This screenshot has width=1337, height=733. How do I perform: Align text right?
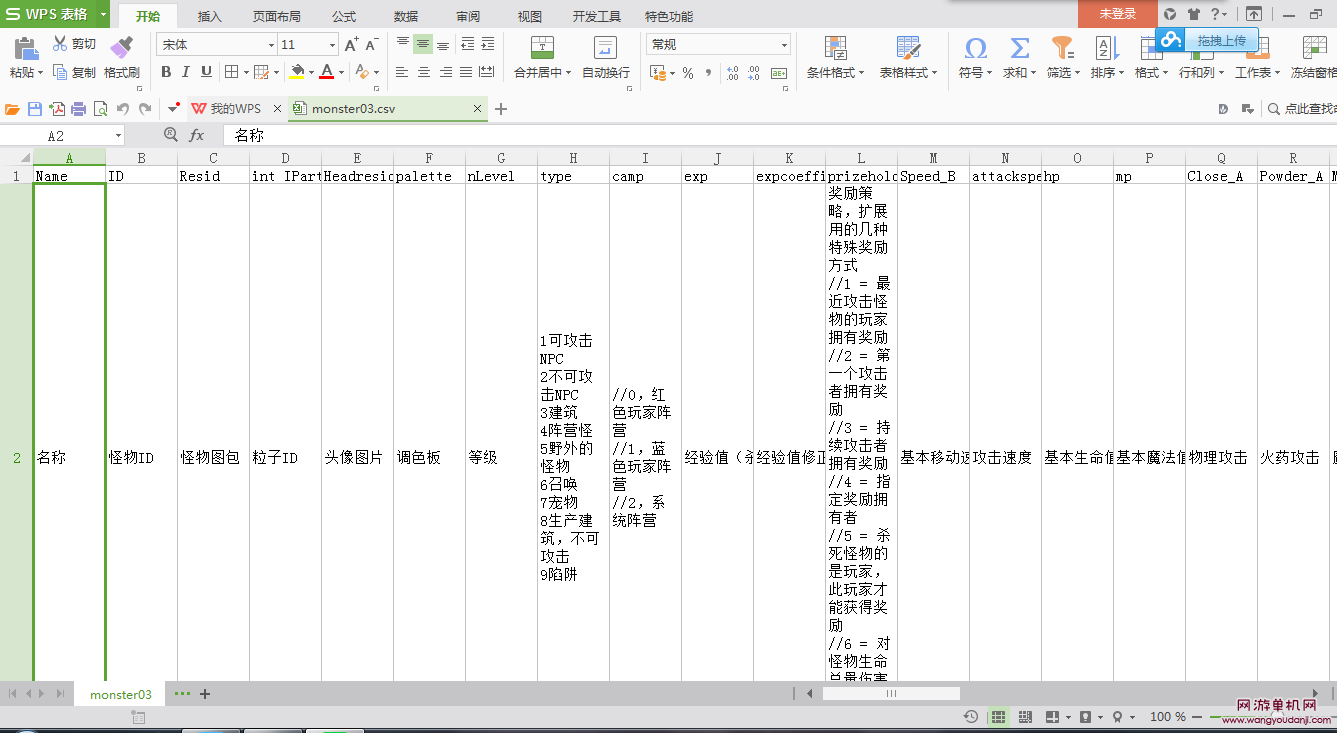[445, 72]
